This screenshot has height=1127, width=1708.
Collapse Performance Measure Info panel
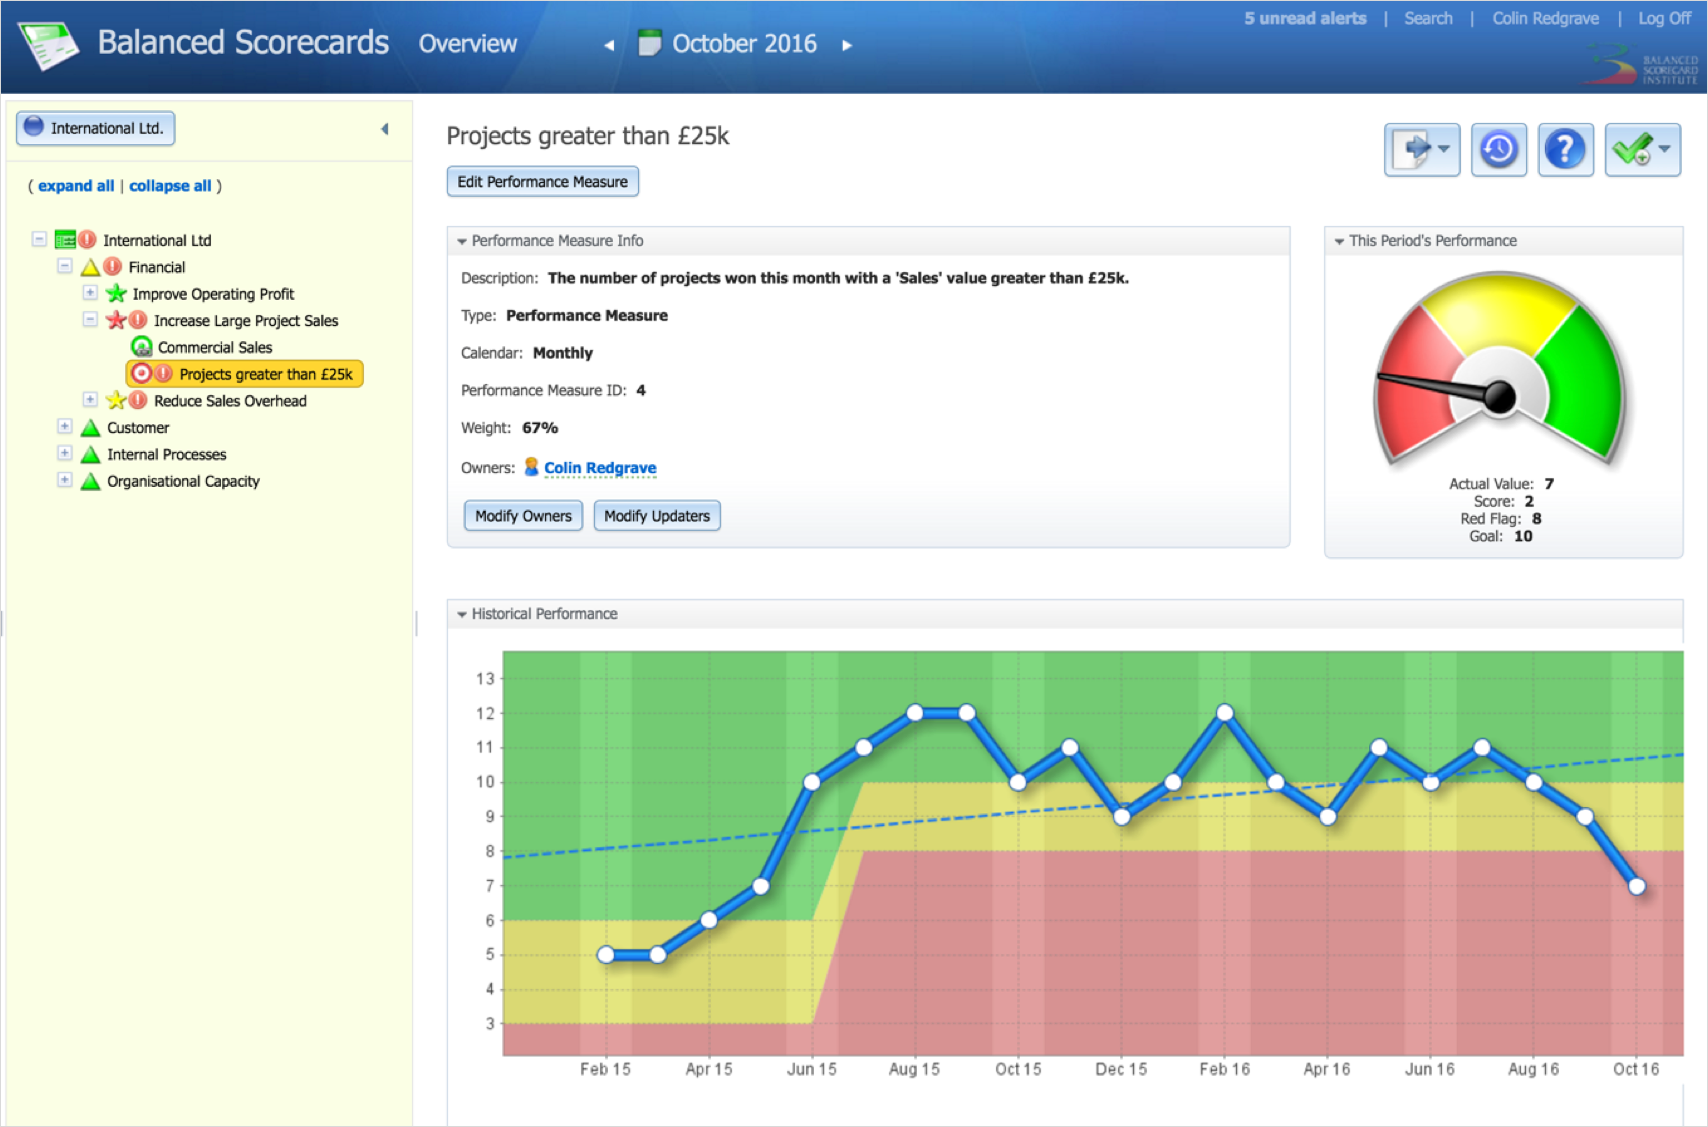tap(462, 241)
